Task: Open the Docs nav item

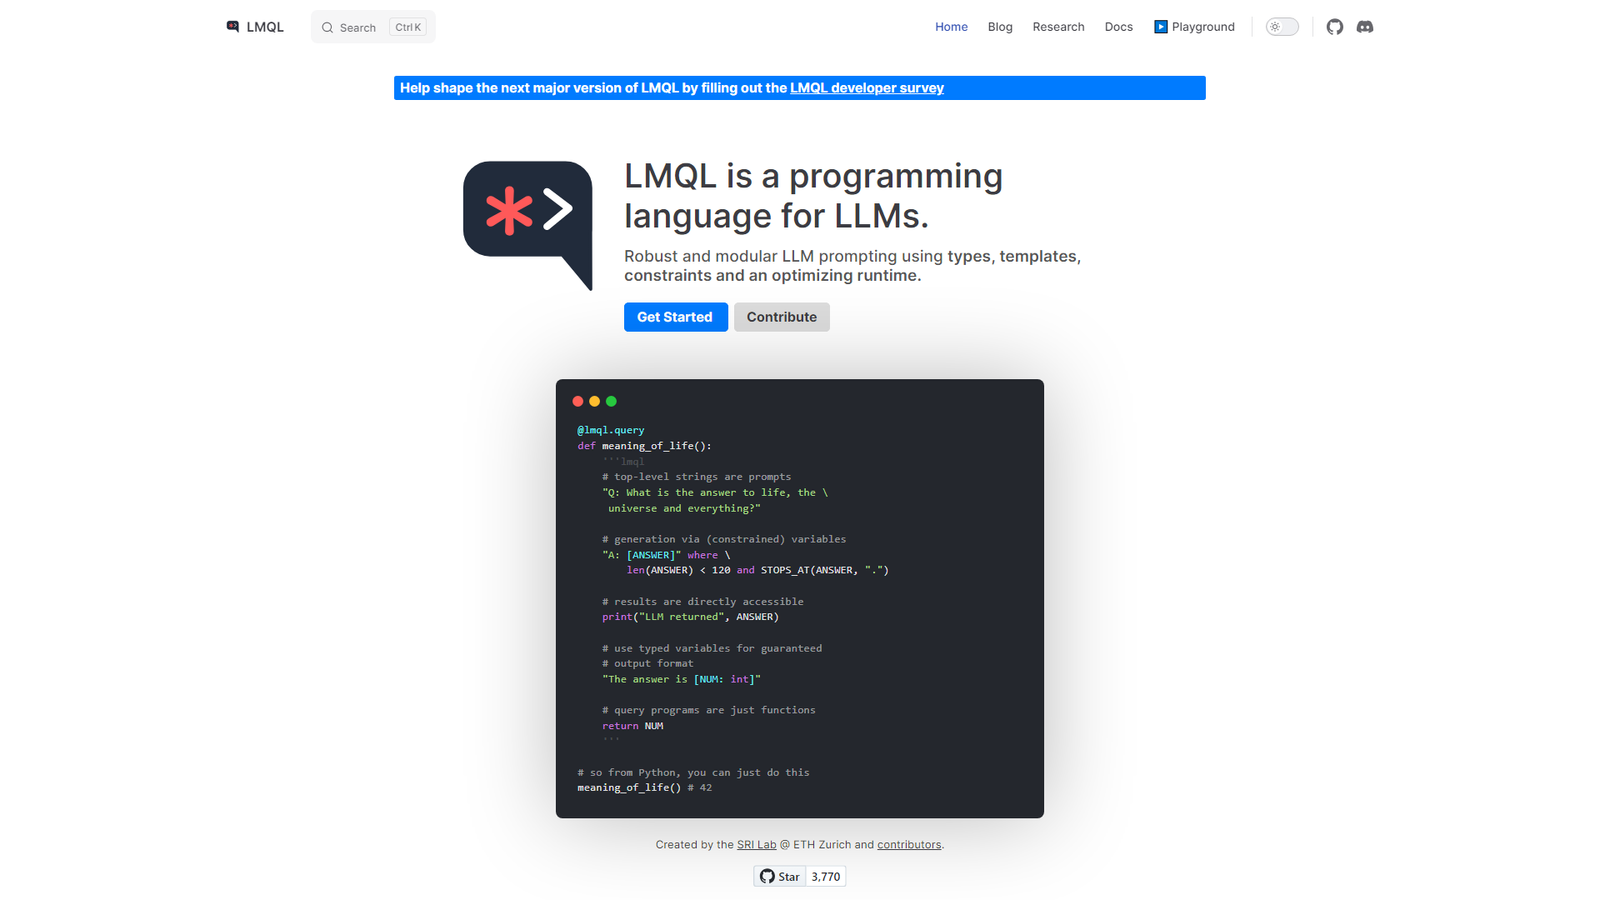Action: 1118,27
